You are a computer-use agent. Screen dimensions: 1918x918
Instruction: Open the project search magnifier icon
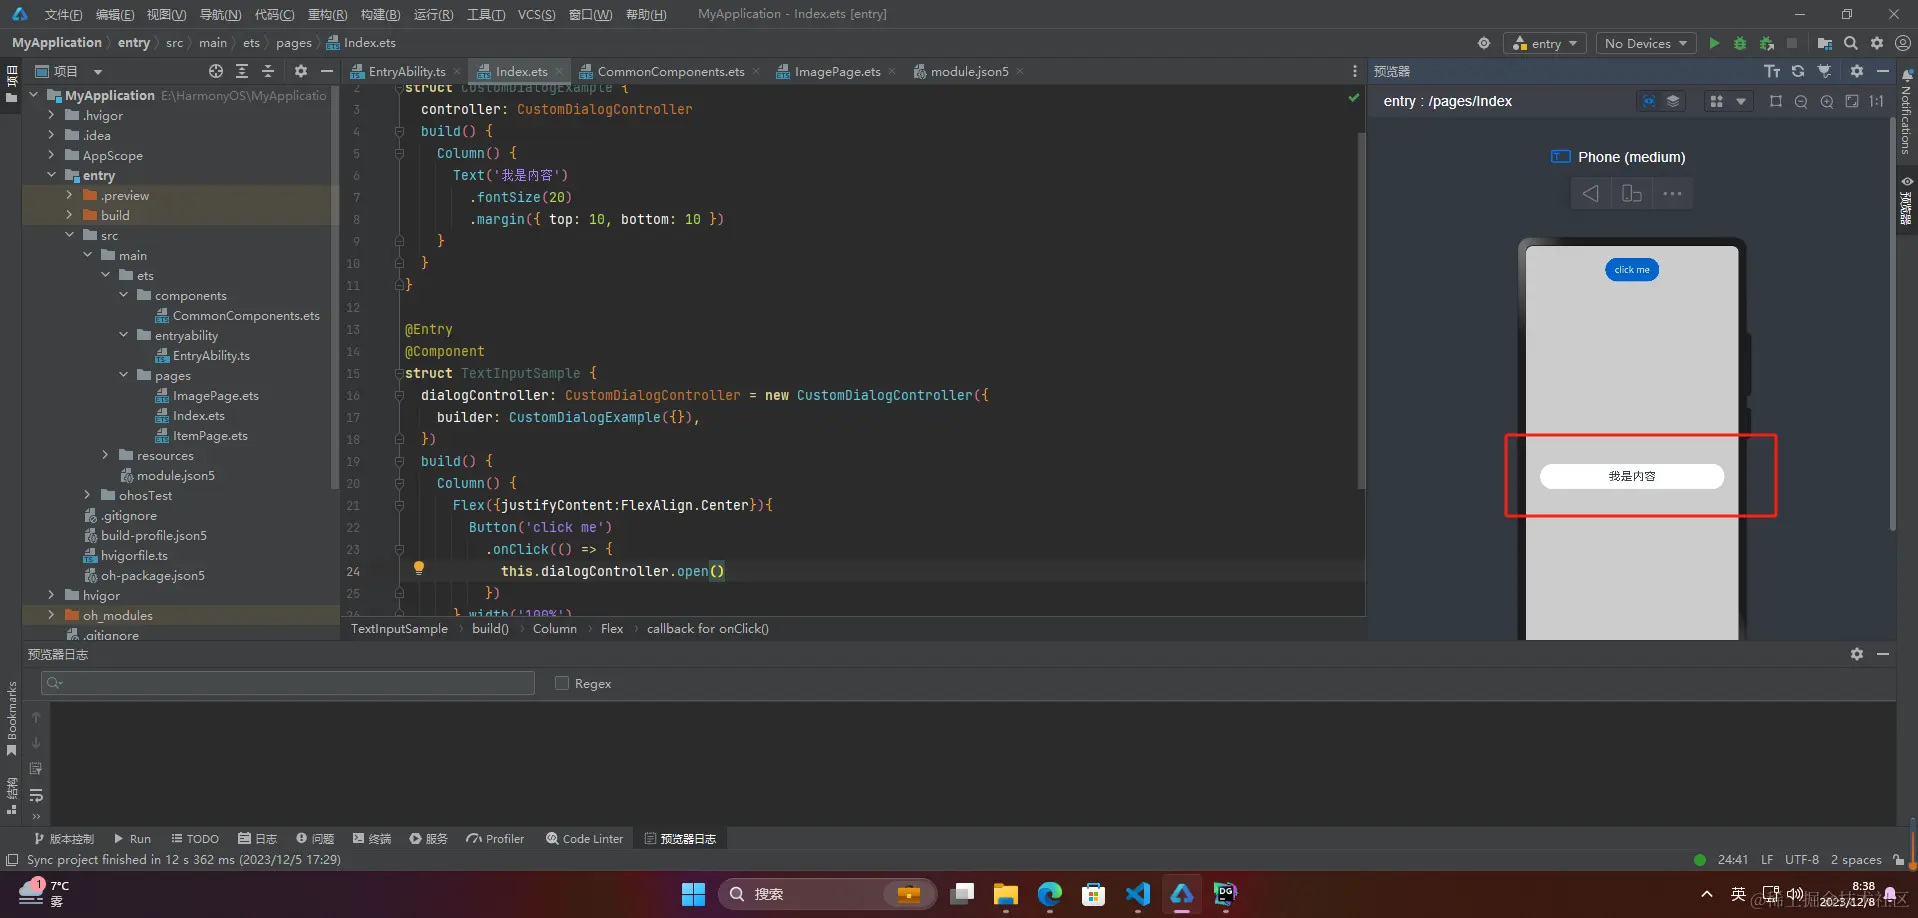1851,43
